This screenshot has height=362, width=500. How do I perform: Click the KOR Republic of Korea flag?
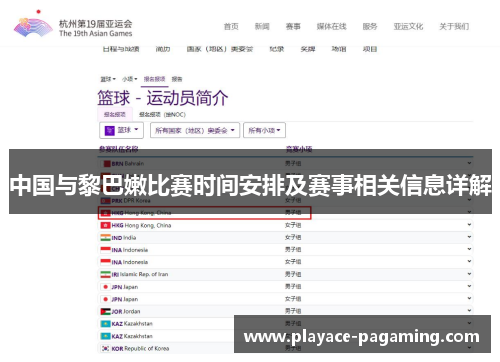105,348
